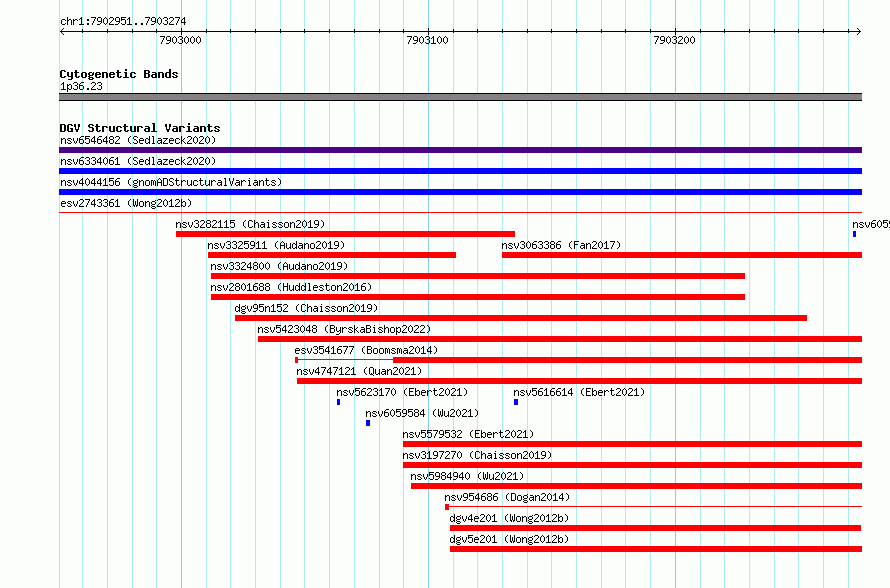Viewport: 890px width, 588px height.
Task: Select nsv3324800 (Audano2019) label
Action: click(x=279, y=266)
